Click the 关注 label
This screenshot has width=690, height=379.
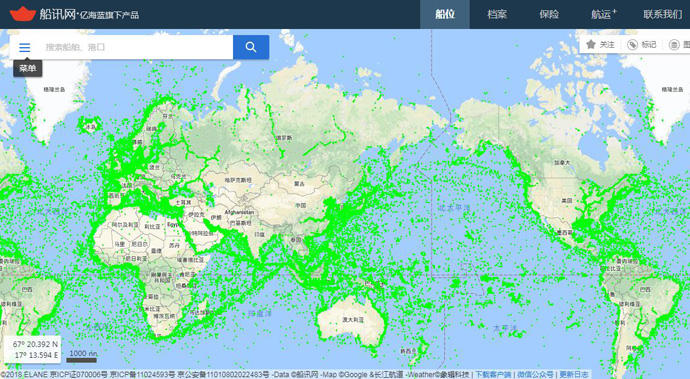click(607, 44)
